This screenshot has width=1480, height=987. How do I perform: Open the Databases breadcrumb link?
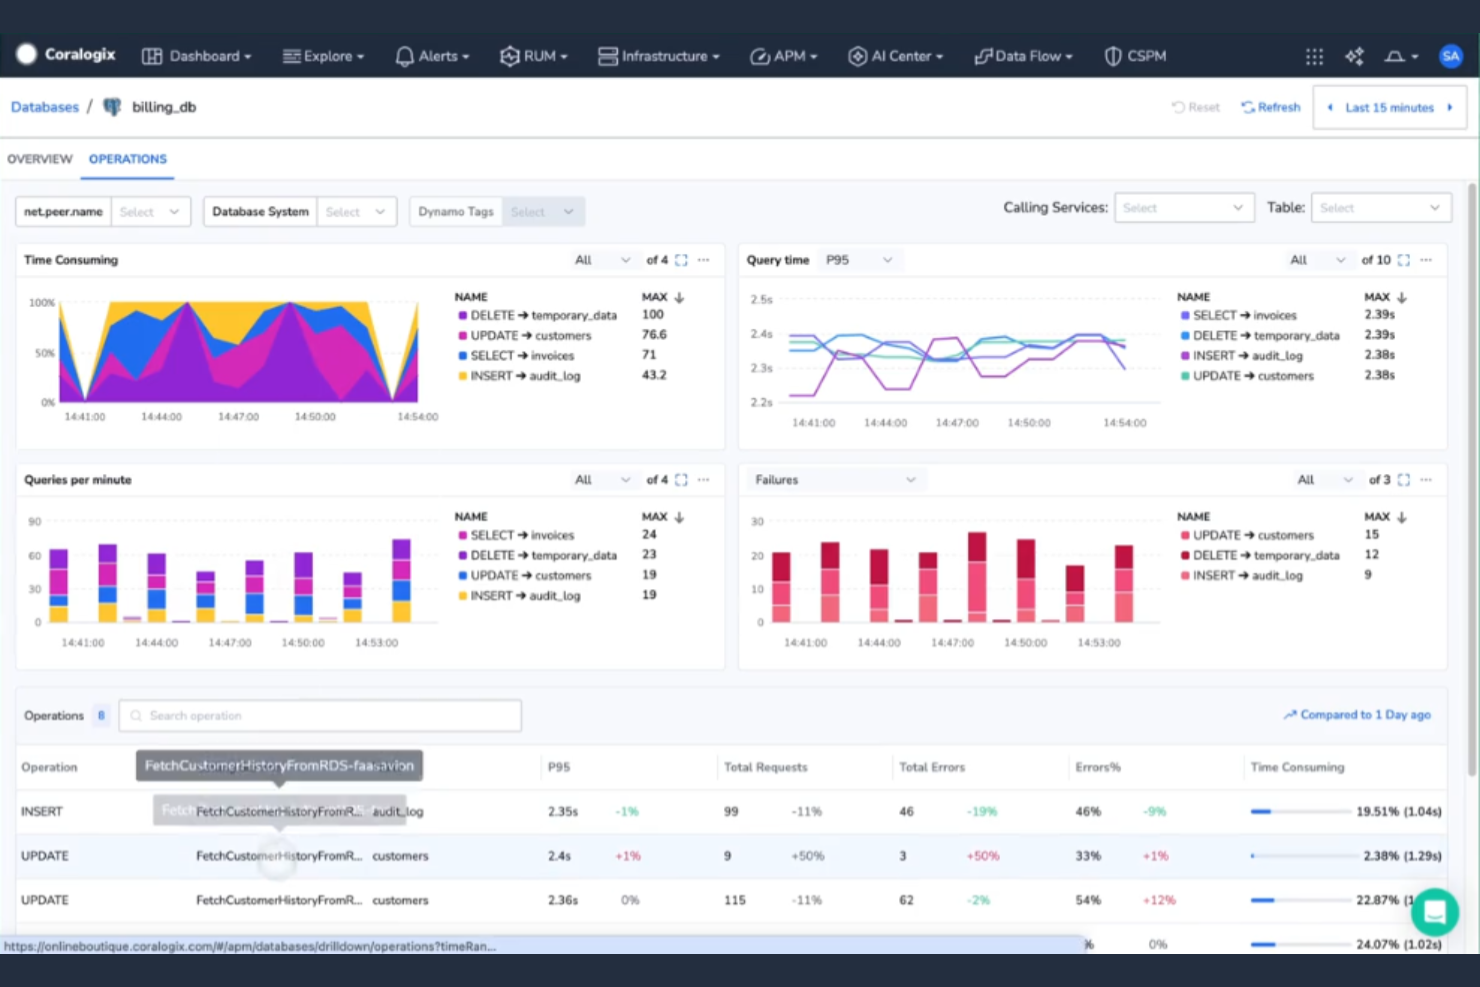44,106
